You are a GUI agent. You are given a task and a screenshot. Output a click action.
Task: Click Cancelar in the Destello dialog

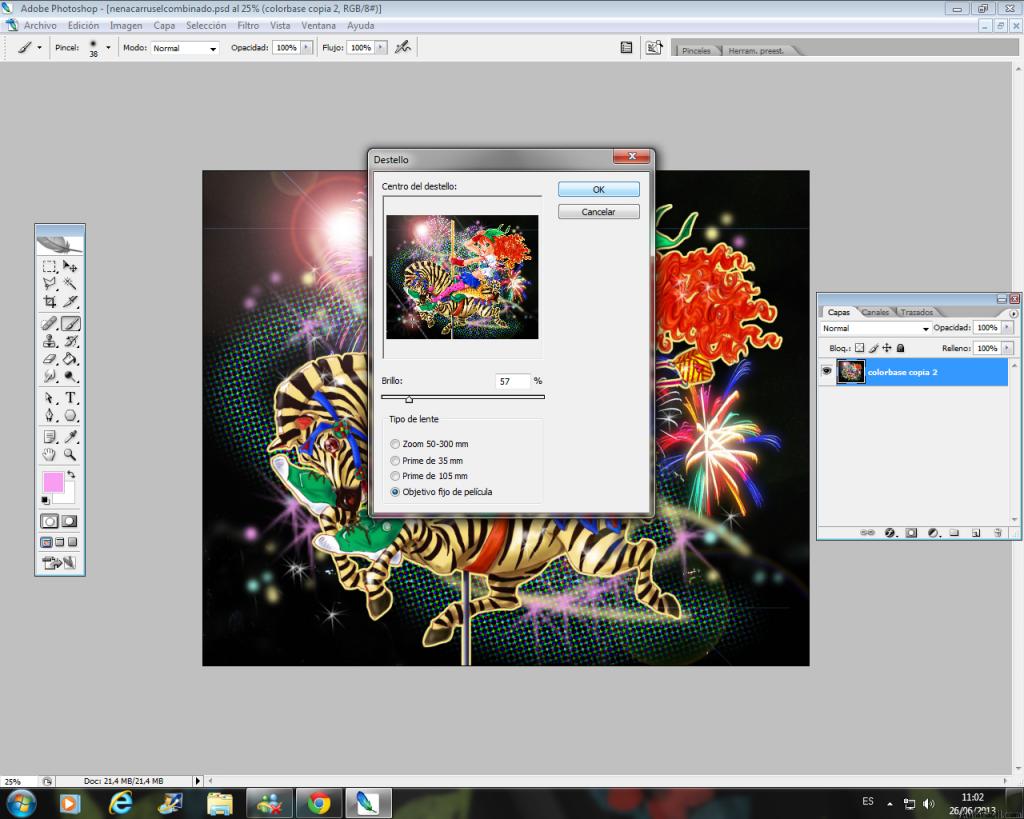(x=599, y=212)
